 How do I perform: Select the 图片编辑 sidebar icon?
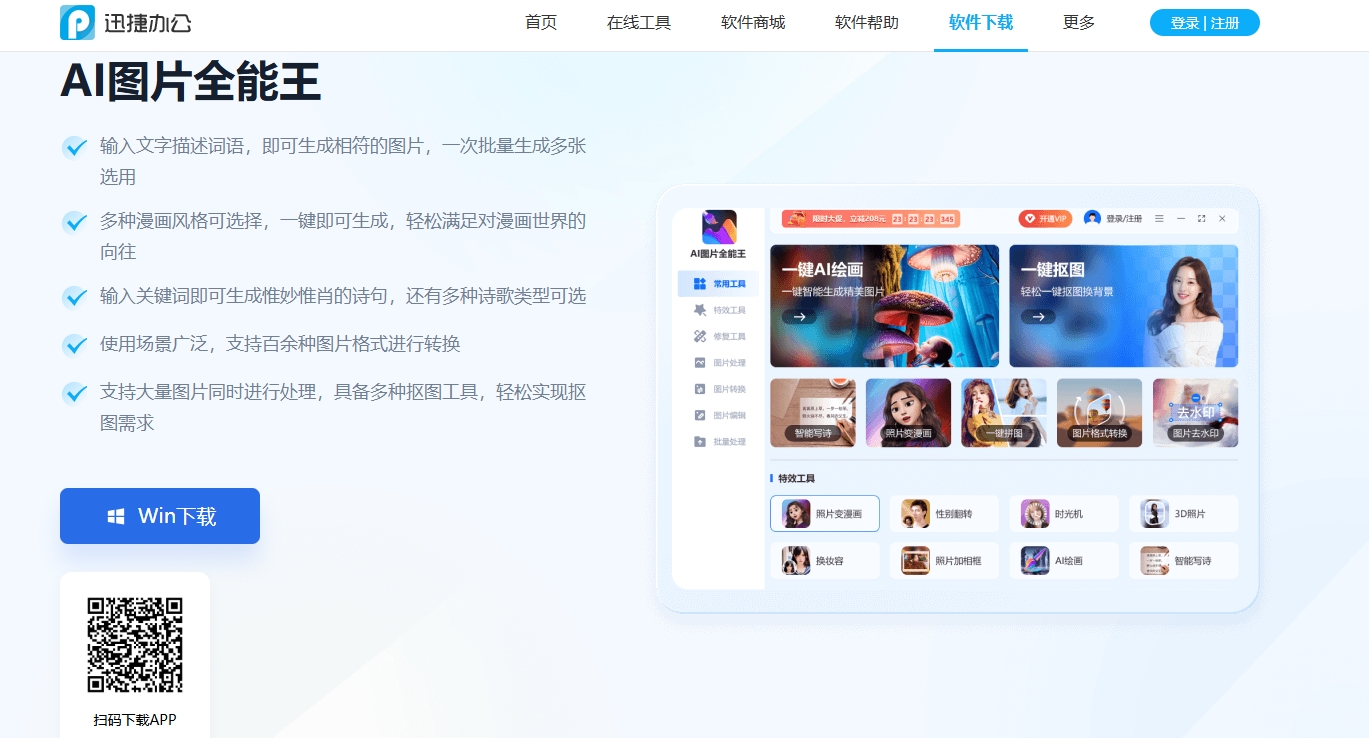700,415
